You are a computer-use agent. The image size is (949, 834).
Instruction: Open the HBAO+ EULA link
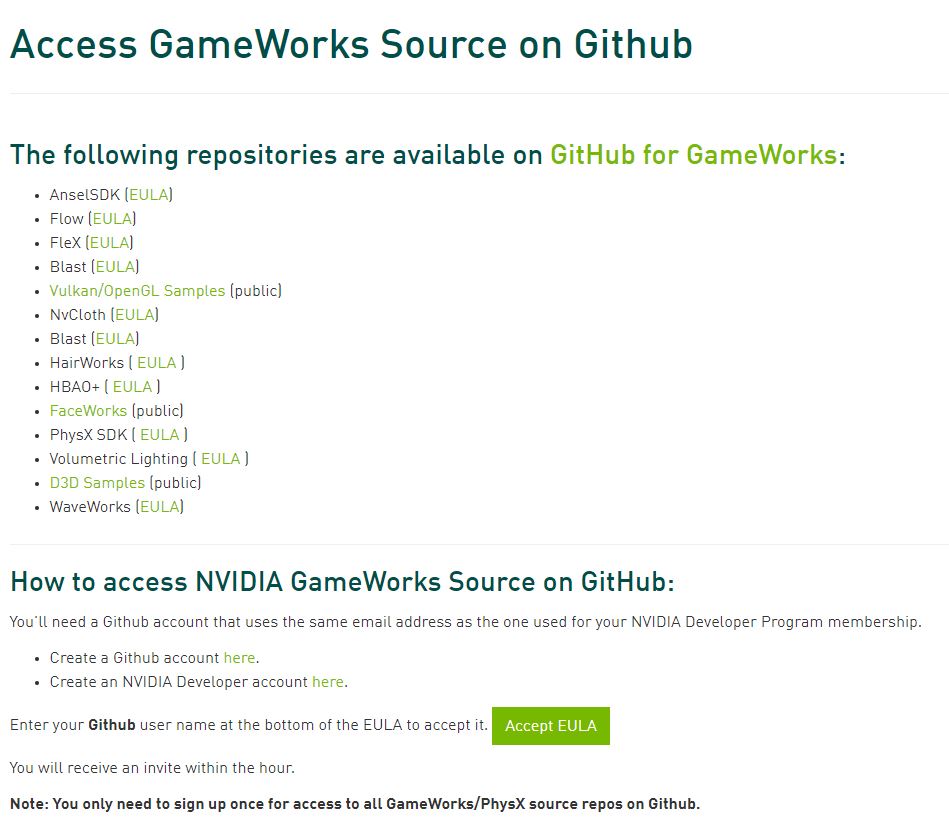click(133, 387)
